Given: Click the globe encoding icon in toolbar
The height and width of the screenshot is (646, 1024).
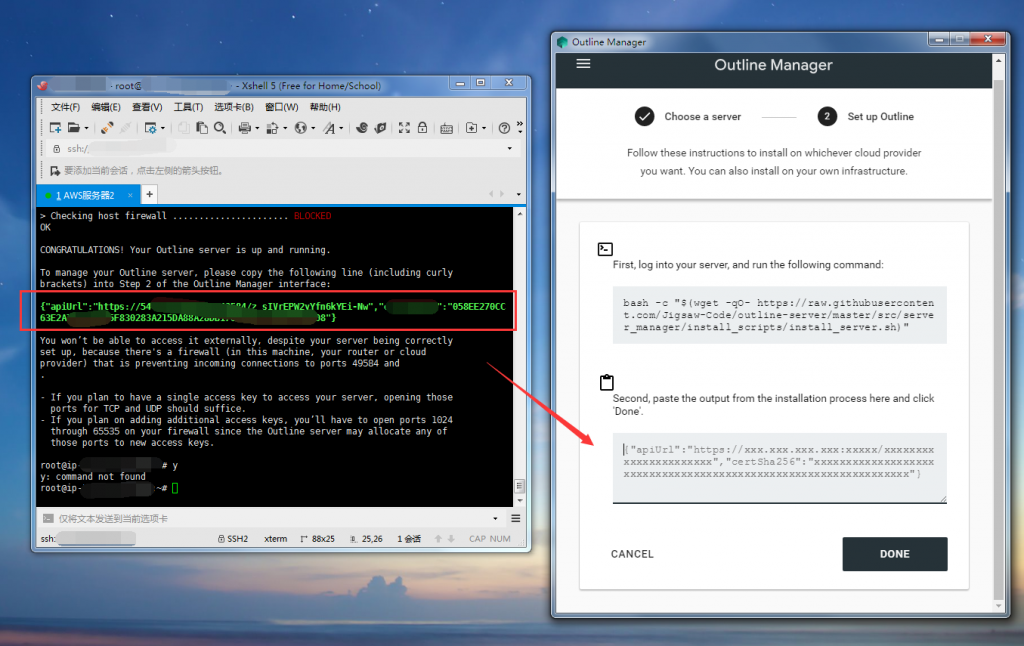Looking at the screenshot, I should [x=298, y=128].
